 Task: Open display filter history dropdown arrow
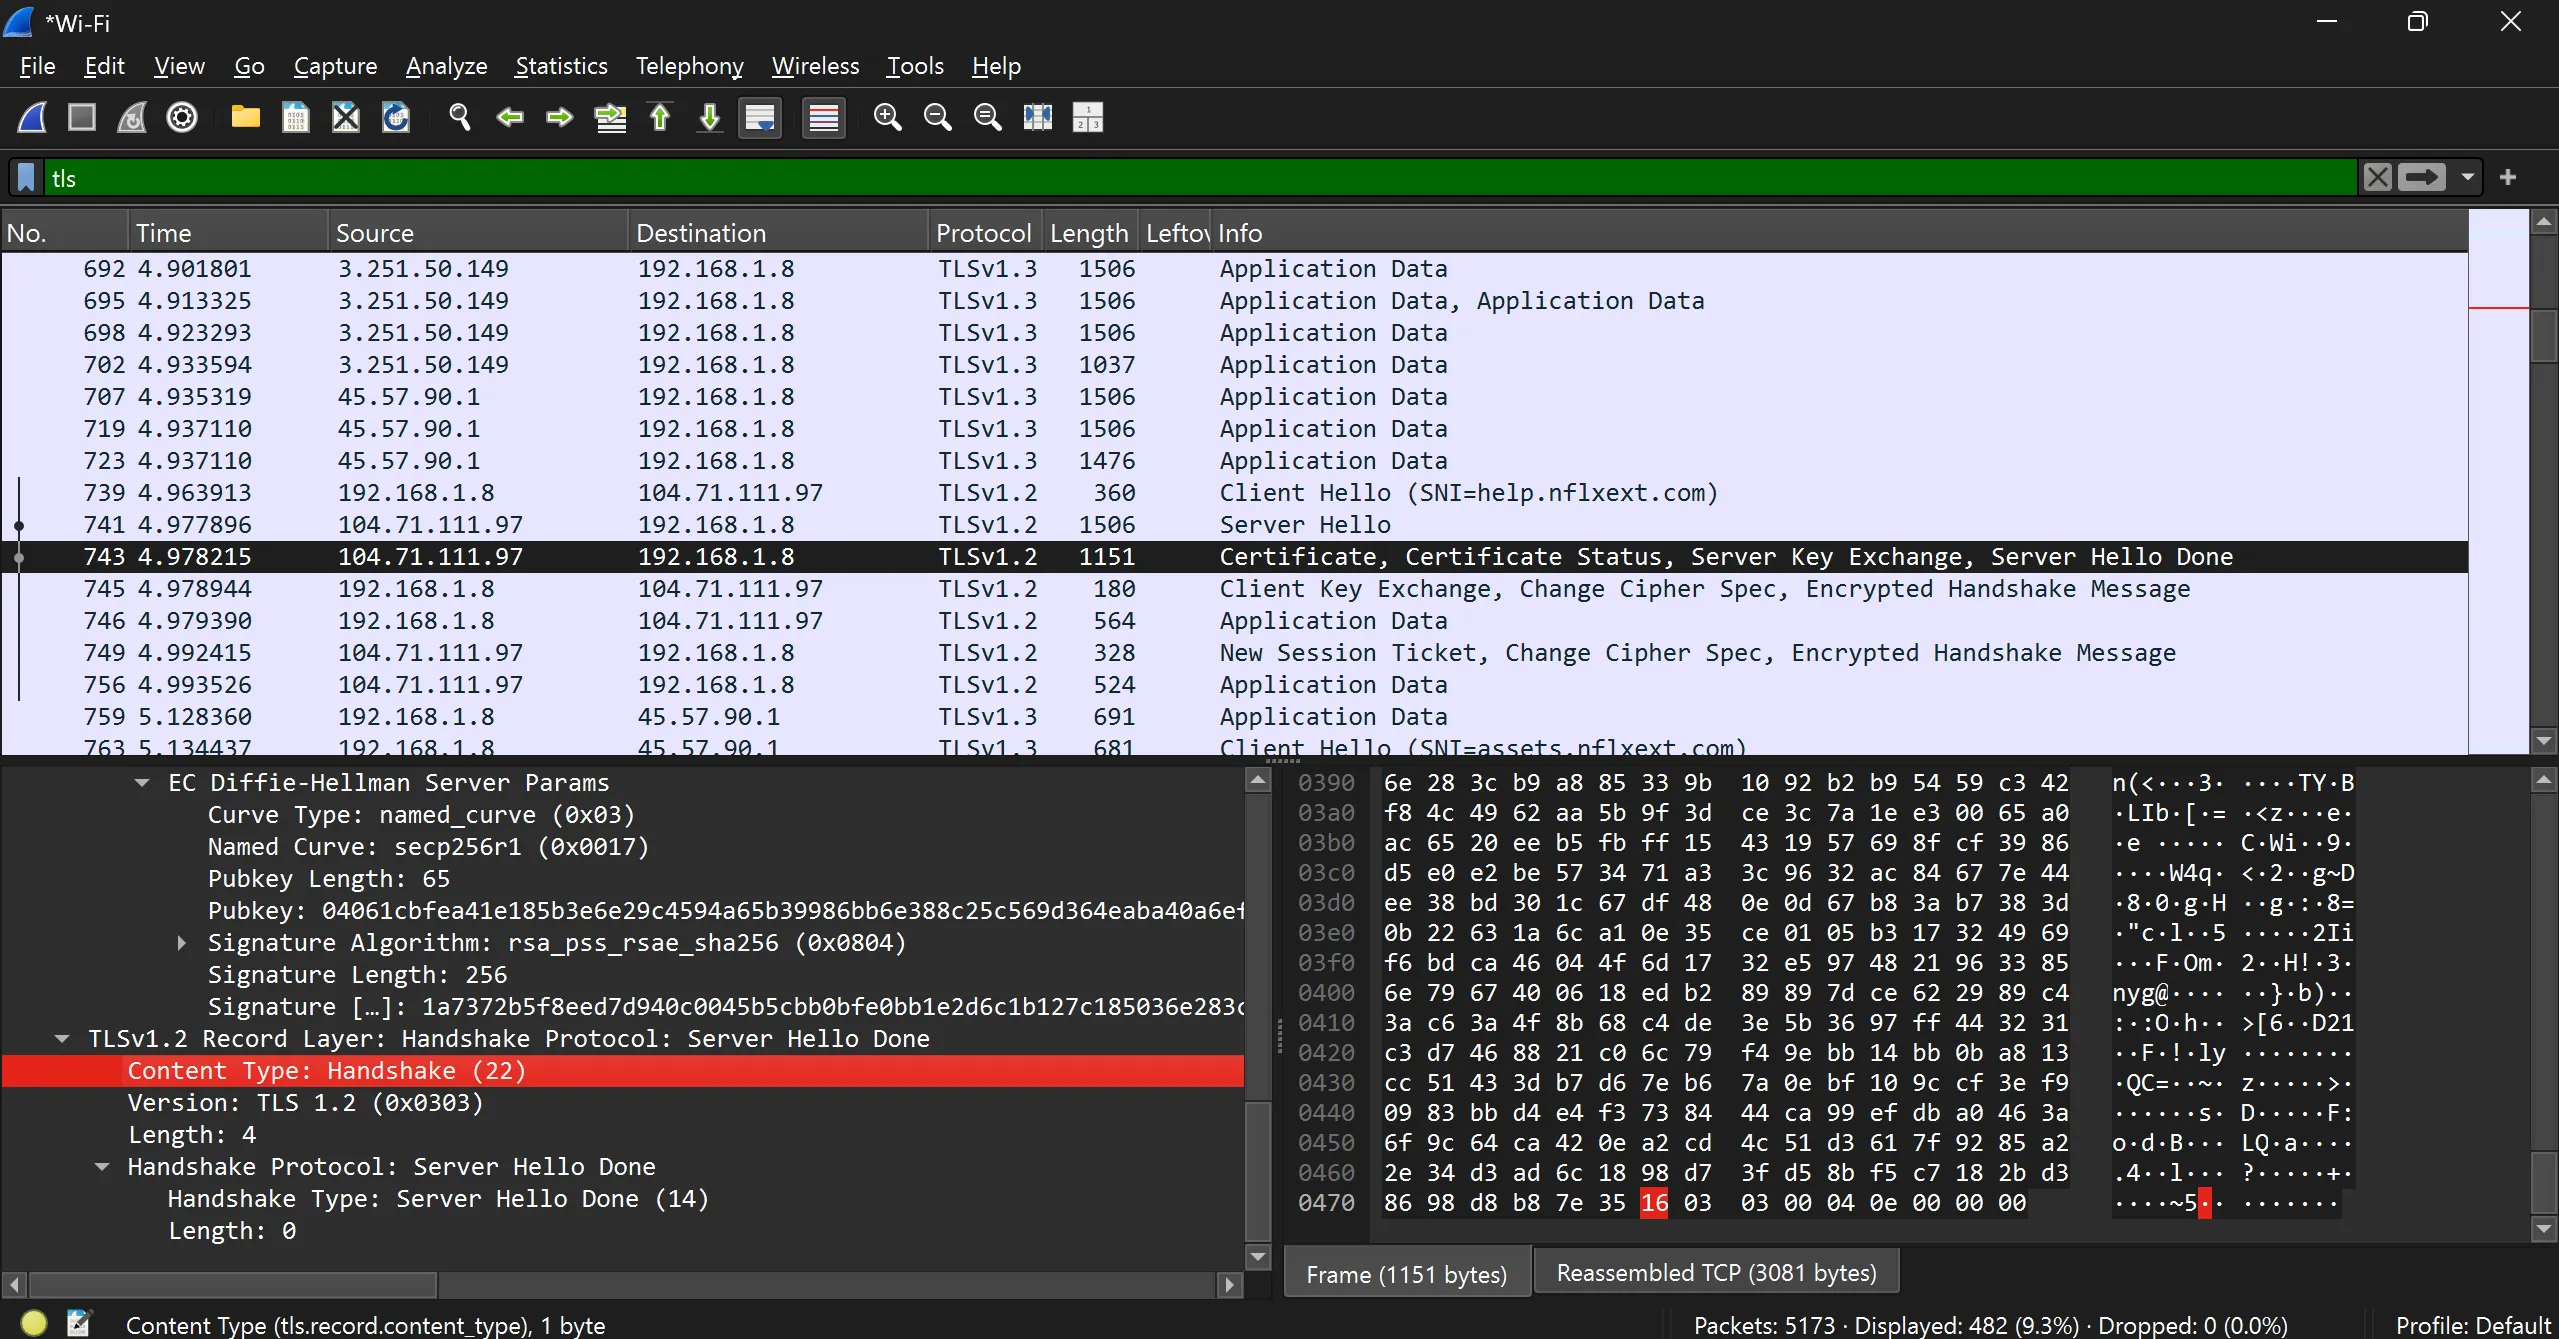(x=2468, y=178)
